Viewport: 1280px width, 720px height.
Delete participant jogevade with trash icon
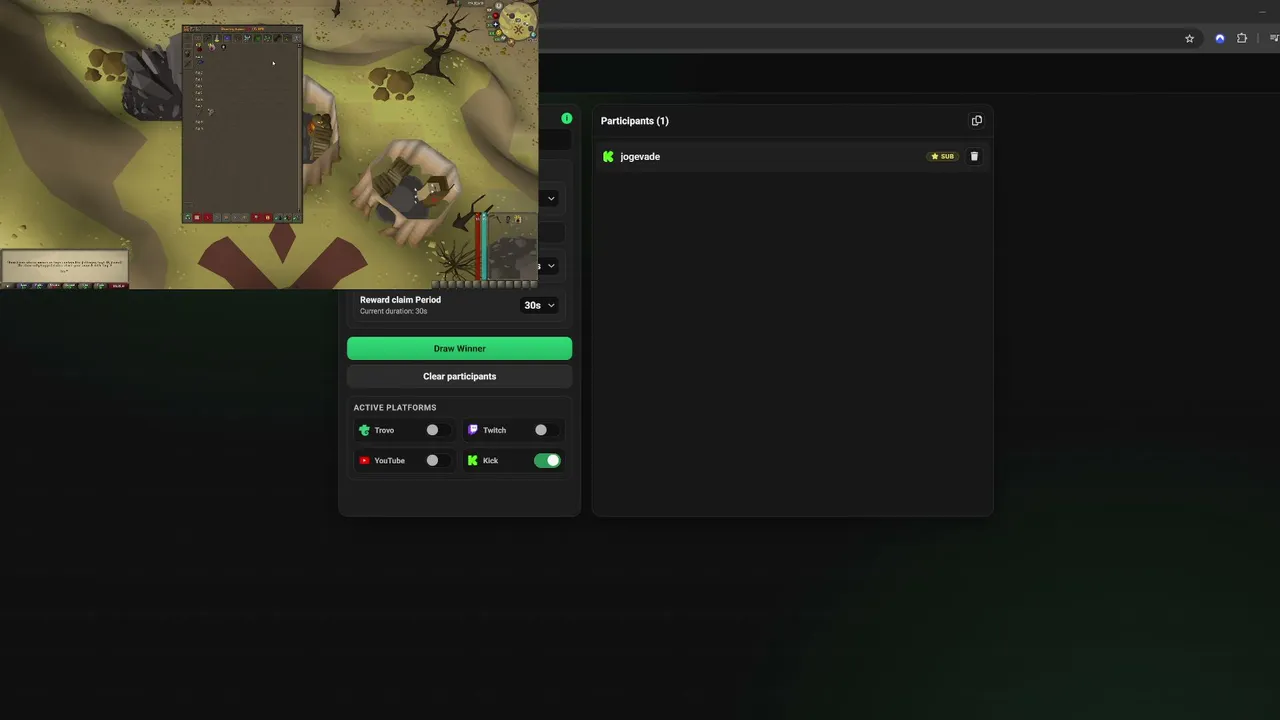tap(974, 156)
